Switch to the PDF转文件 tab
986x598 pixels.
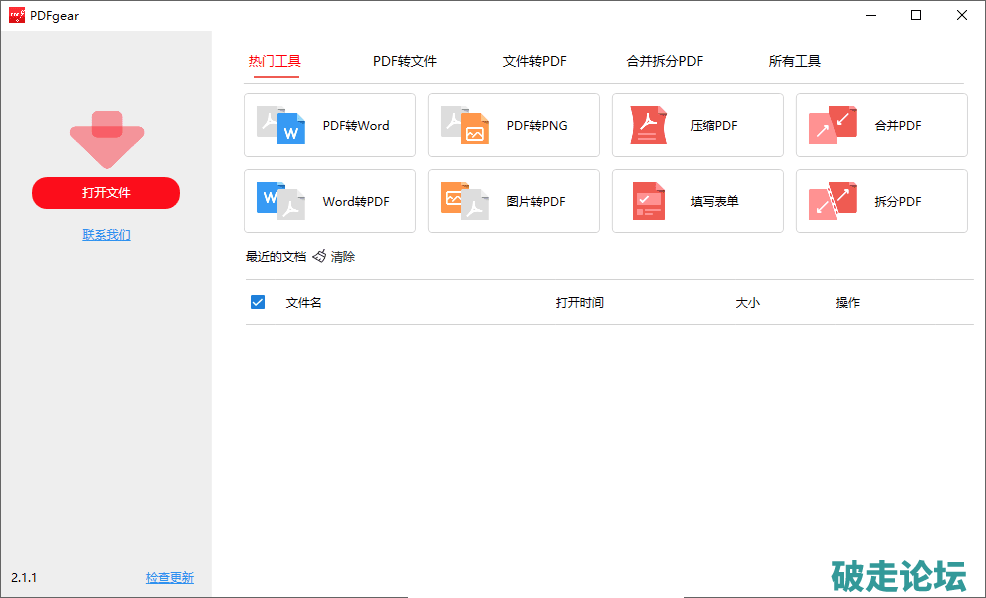click(x=405, y=61)
